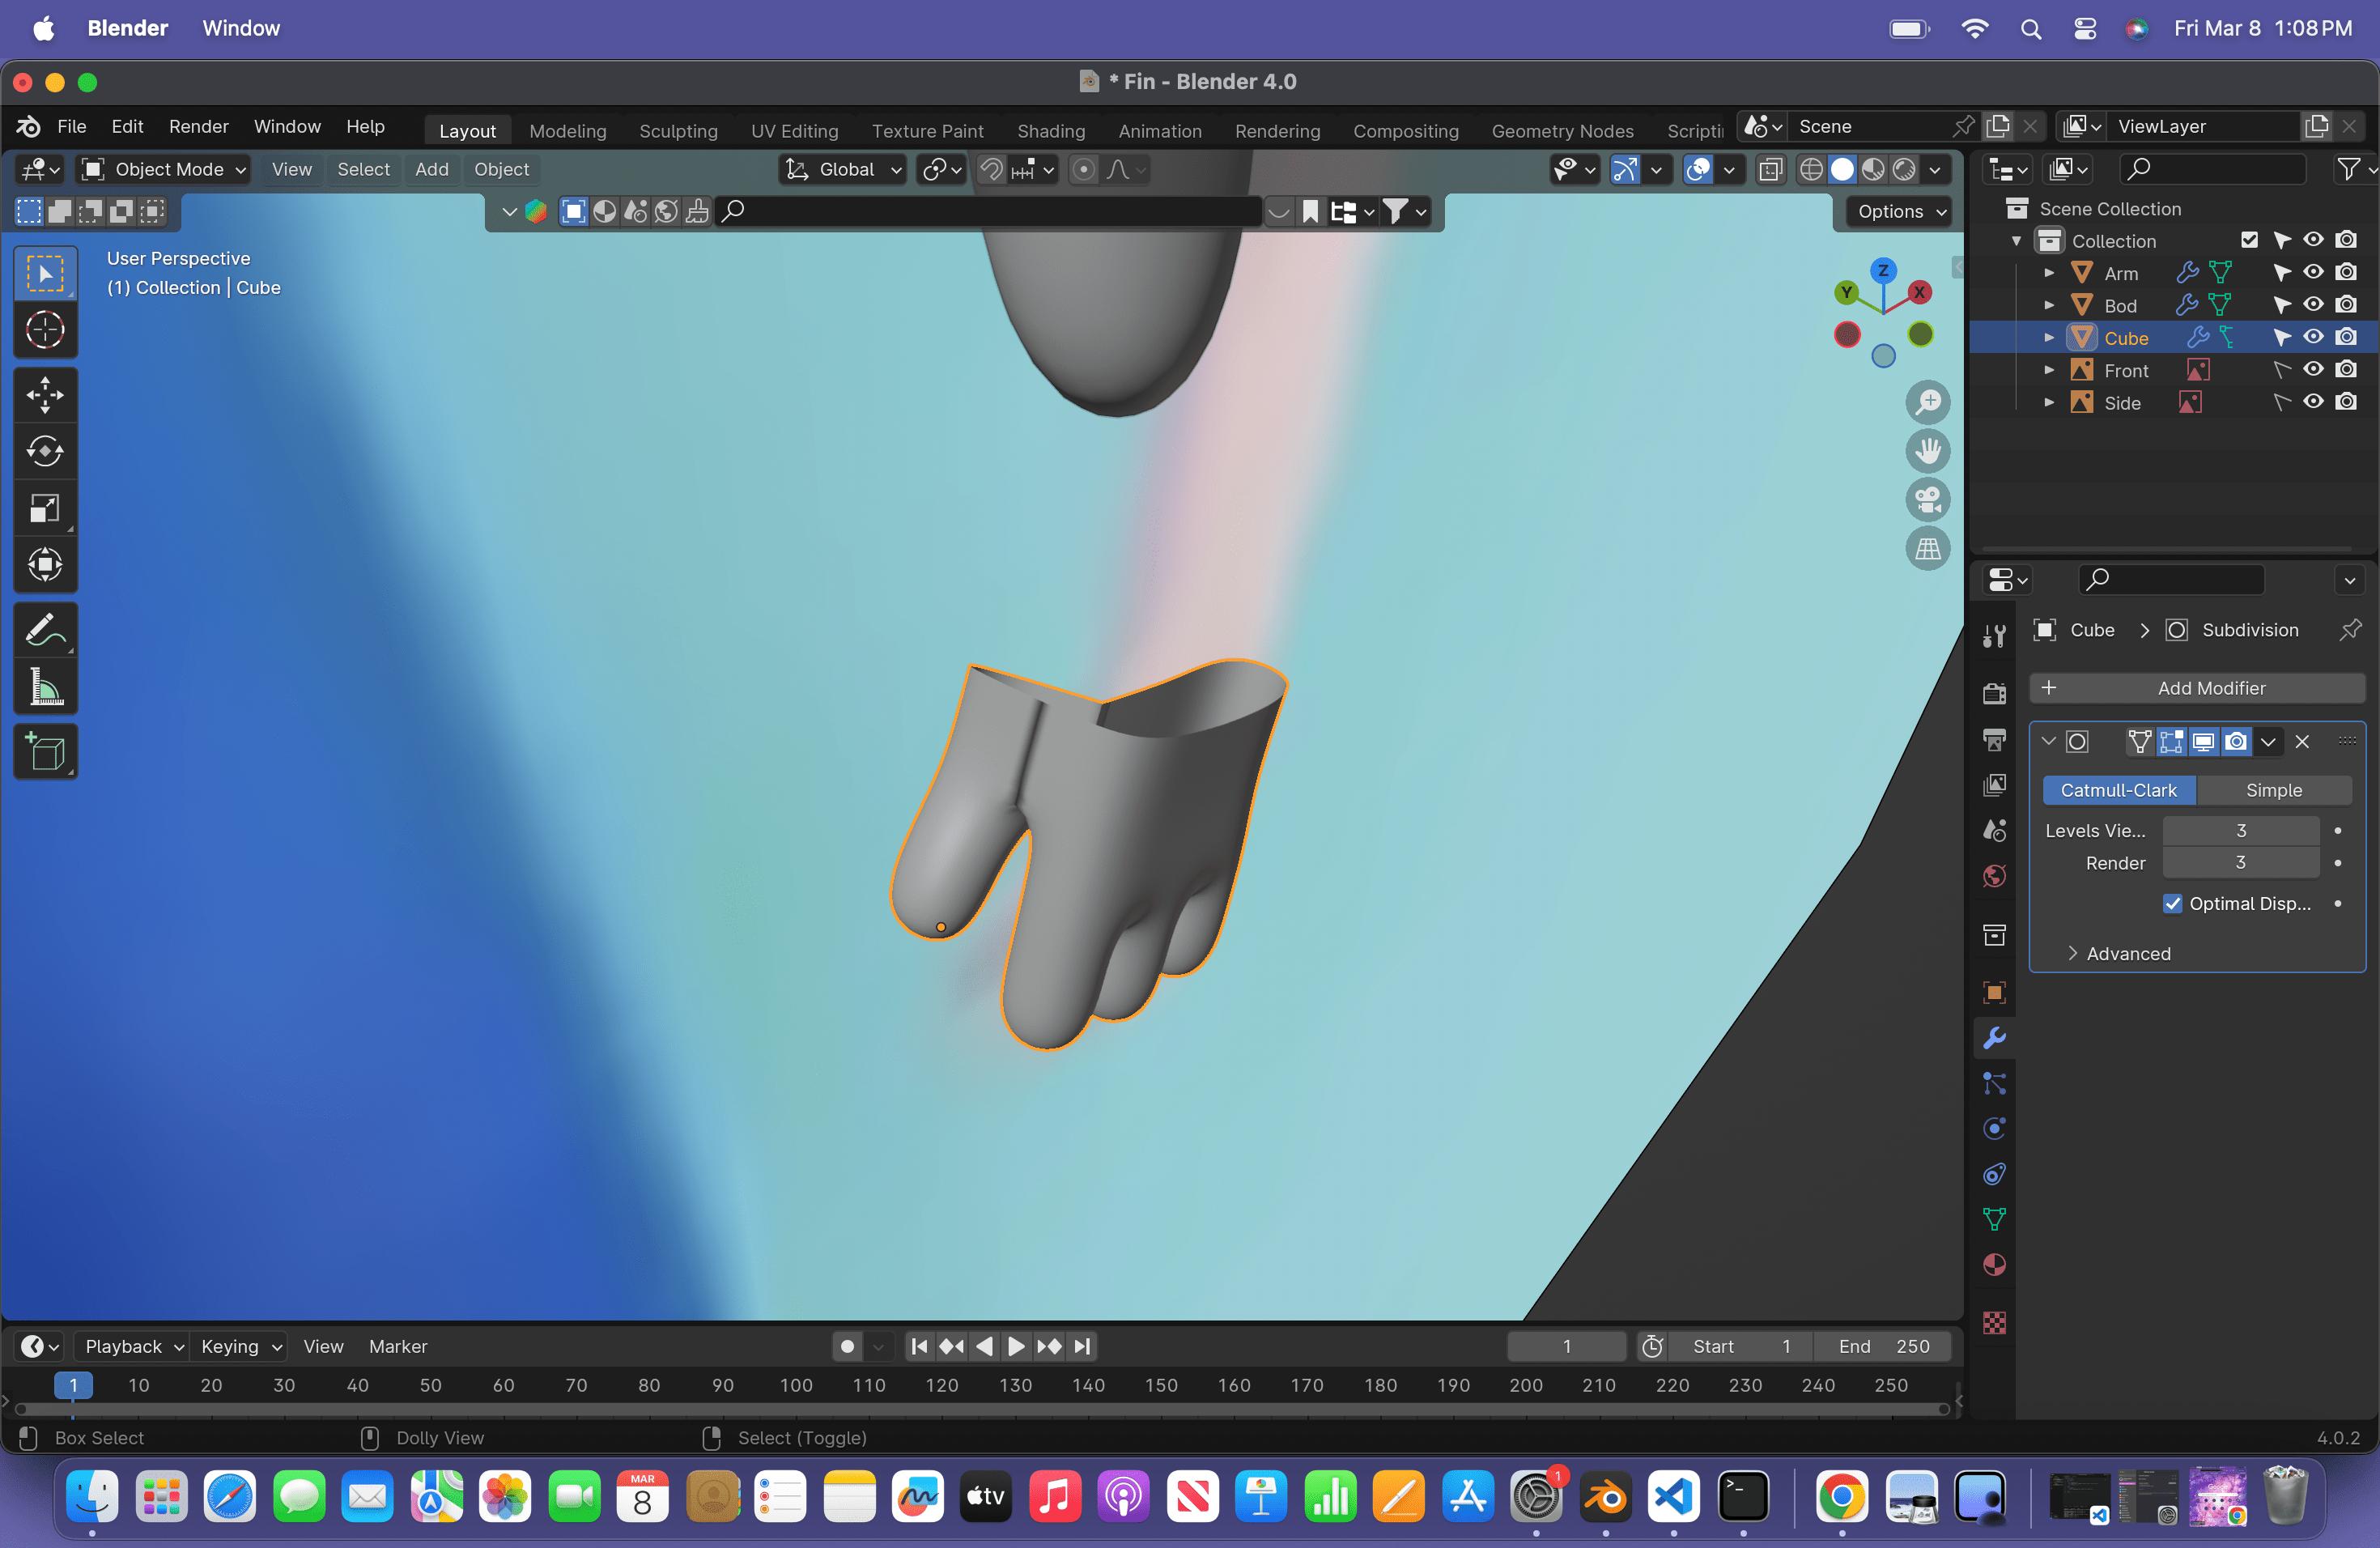Open the viewport Add menu
2380x1548 pixels.
tap(431, 169)
